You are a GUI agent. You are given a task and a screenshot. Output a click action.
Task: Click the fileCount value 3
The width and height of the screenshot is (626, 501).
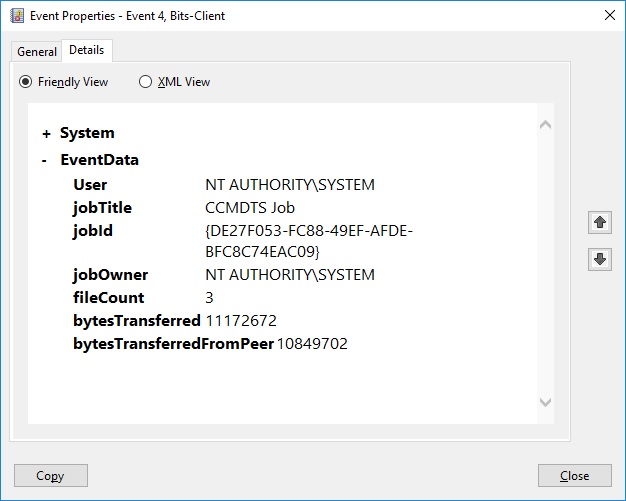210,298
